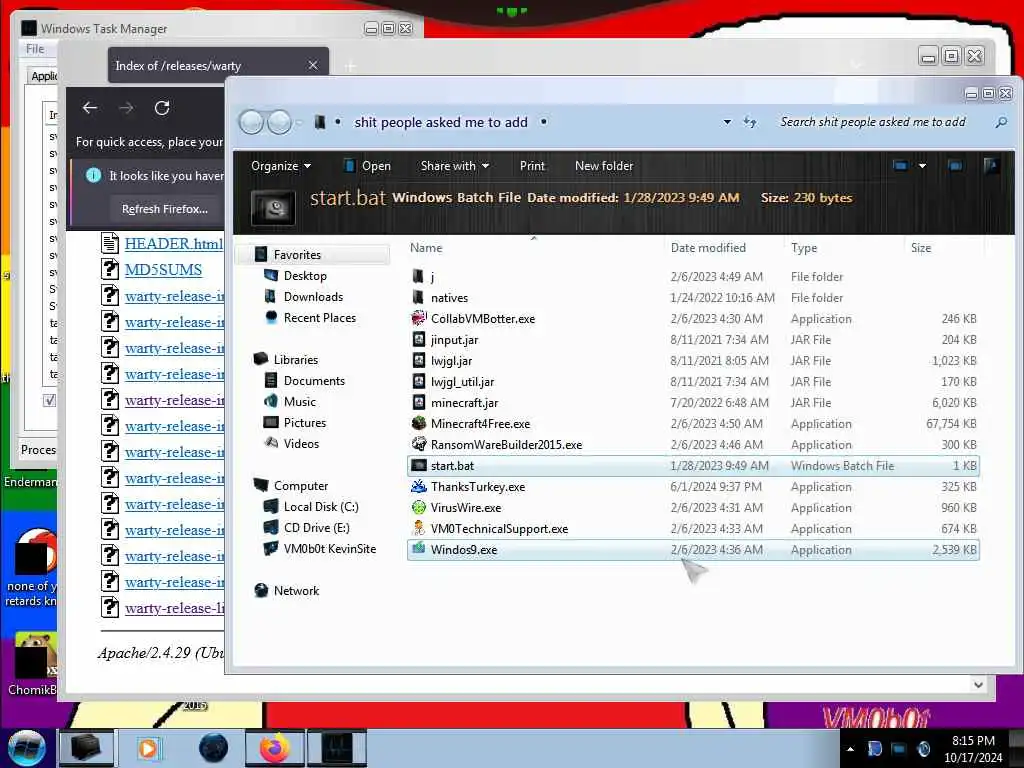1024x768 pixels.
Task: Toggle the preview pane icon in Explorer toolbar
Action: click(955, 166)
